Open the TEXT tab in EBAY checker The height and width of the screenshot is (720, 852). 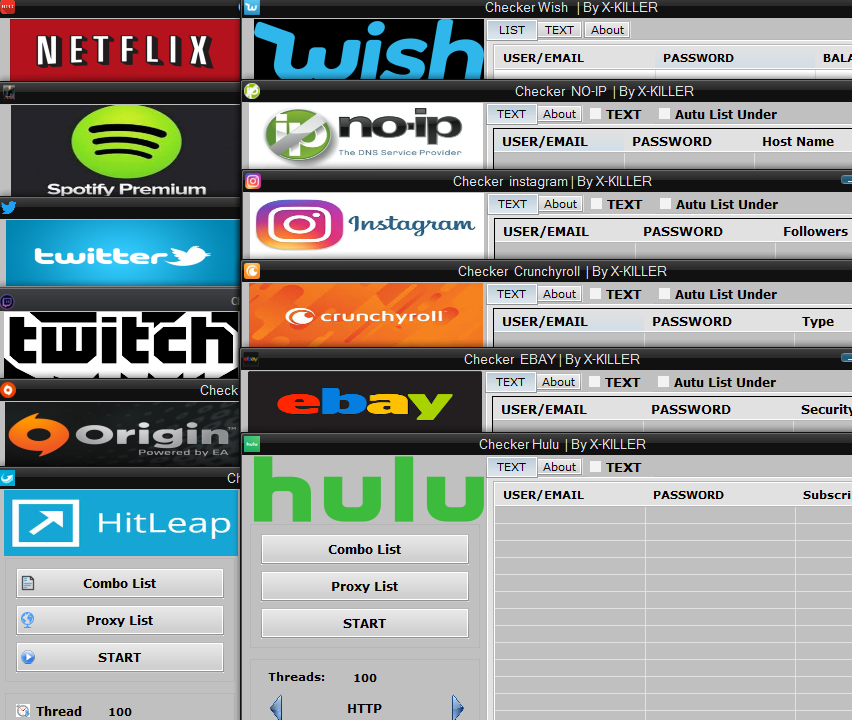510,382
